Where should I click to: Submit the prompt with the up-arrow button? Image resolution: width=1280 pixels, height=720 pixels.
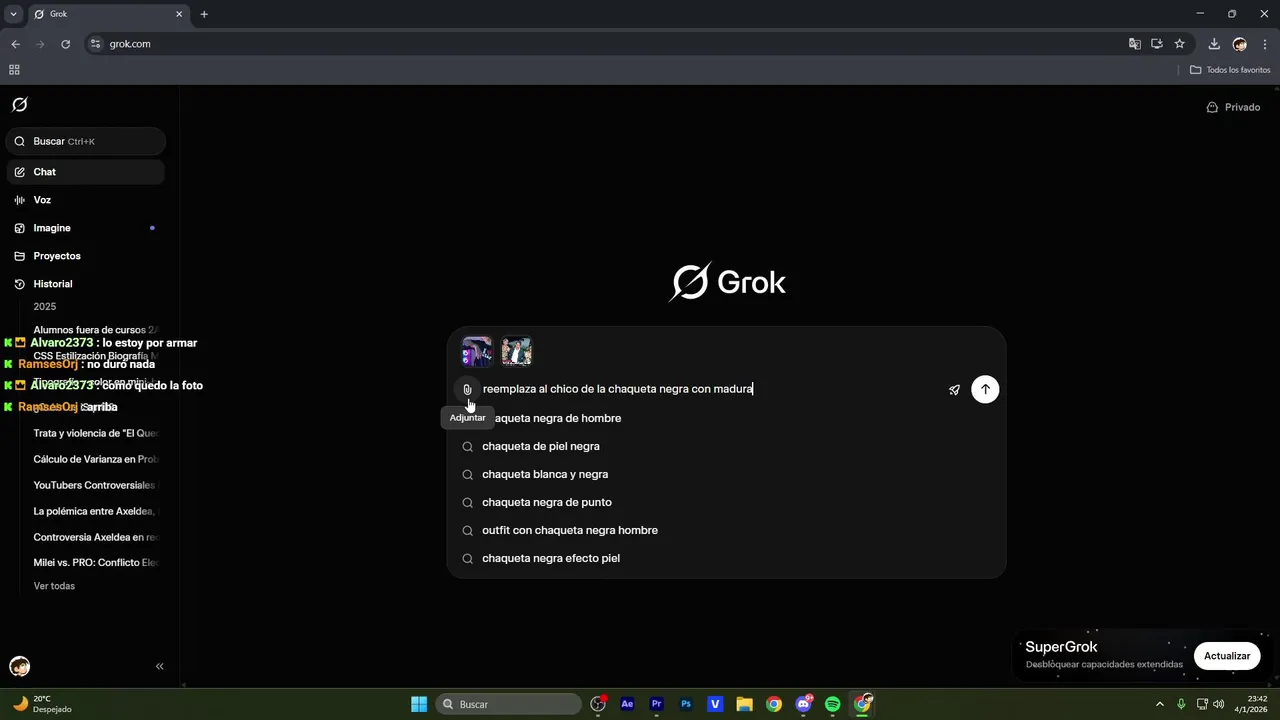(x=985, y=389)
